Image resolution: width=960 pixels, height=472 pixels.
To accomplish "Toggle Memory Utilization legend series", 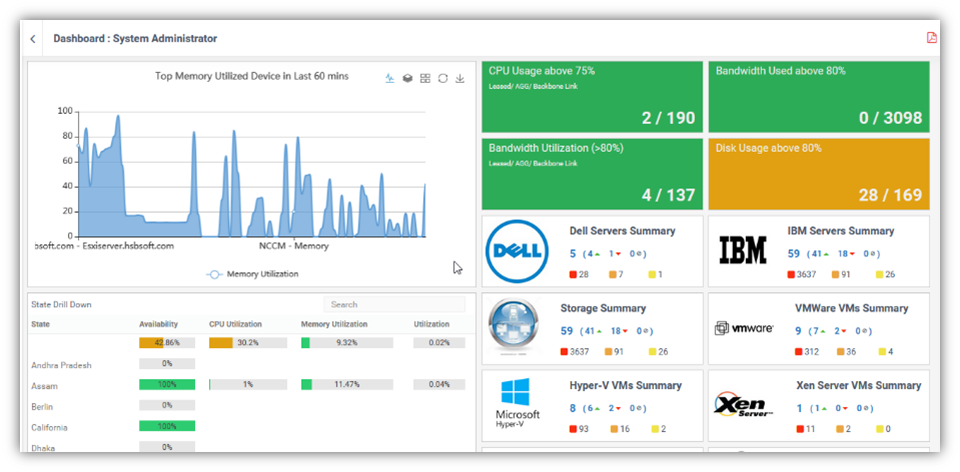I will pos(252,273).
